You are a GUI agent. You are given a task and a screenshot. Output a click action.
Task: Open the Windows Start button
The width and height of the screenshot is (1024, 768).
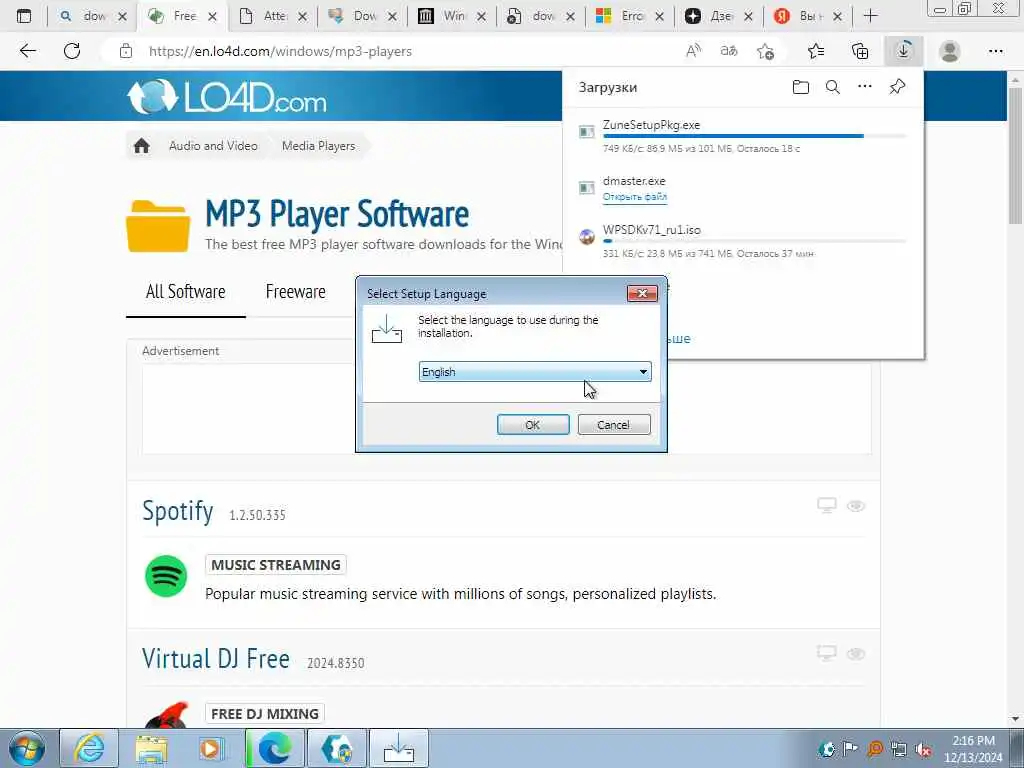[27, 748]
